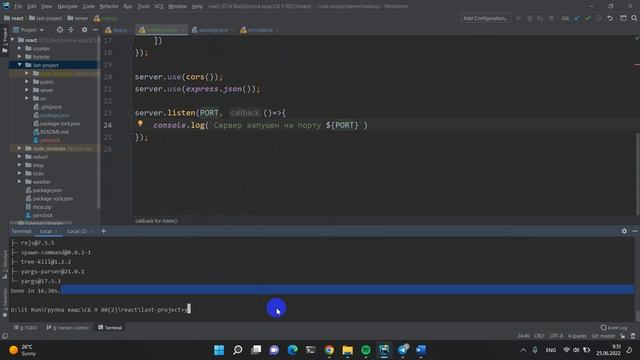
Task: Click the Rollback undo arrow icon
Action: tap(610, 18)
